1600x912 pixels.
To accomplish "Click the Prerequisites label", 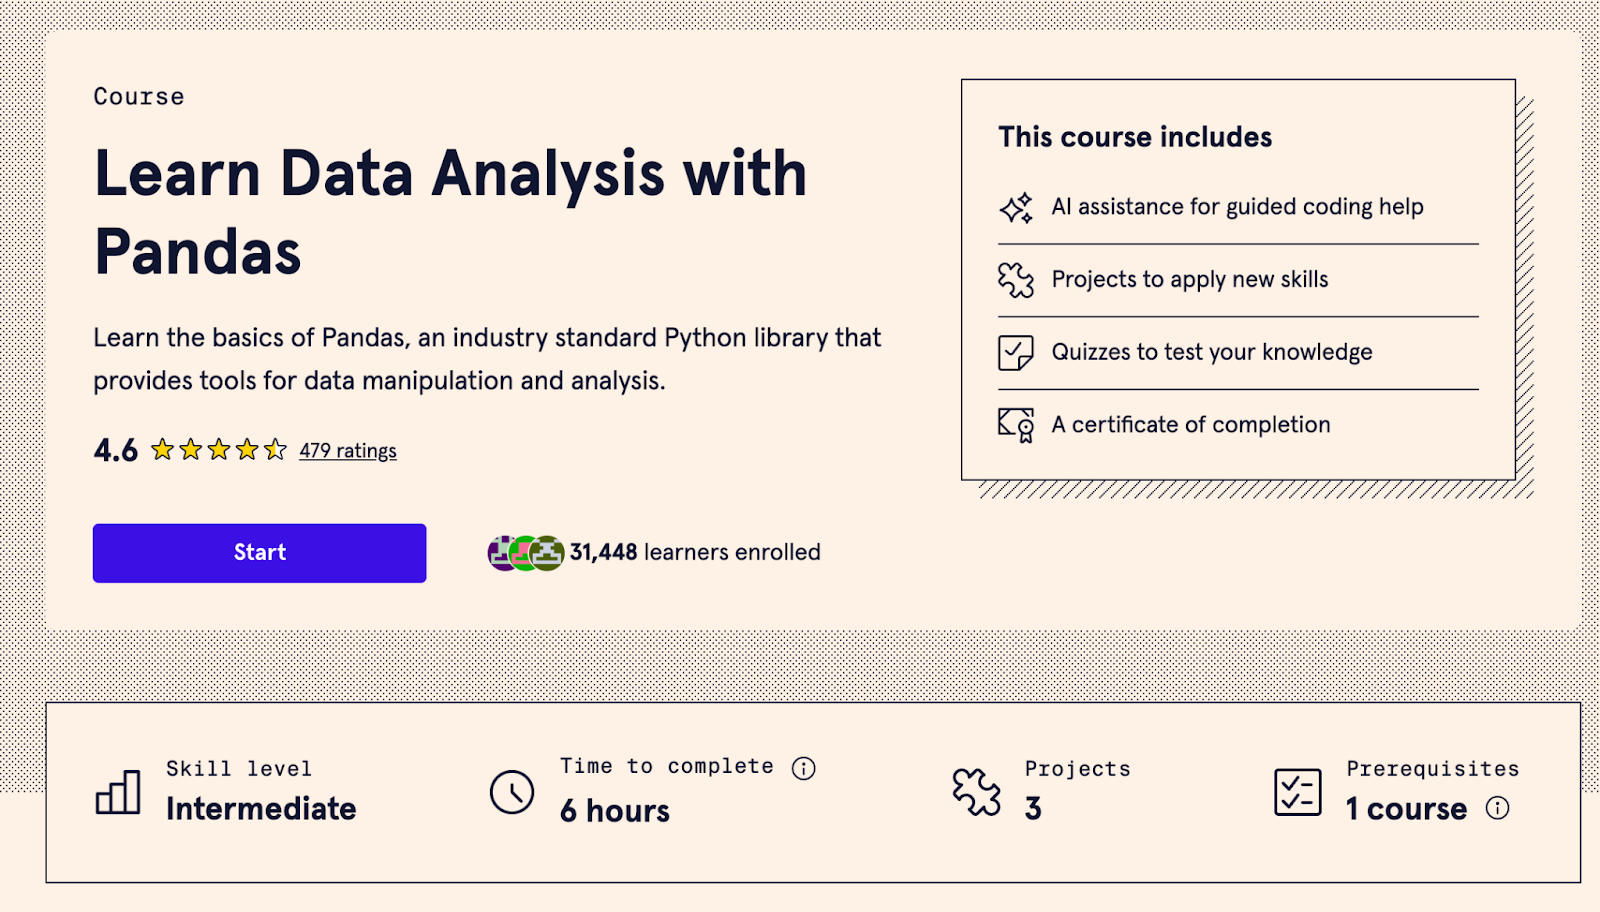I will point(1433,769).
